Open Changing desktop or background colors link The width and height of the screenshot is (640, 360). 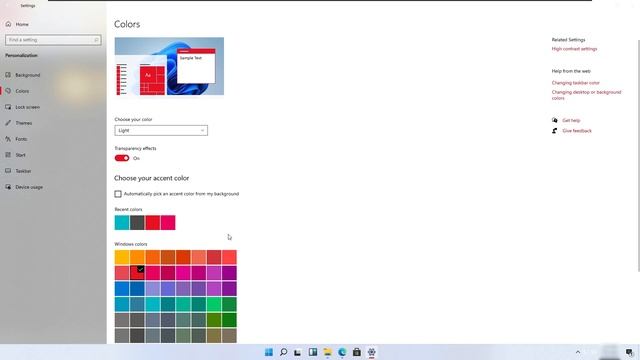pyautogui.click(x=587, y=95)
